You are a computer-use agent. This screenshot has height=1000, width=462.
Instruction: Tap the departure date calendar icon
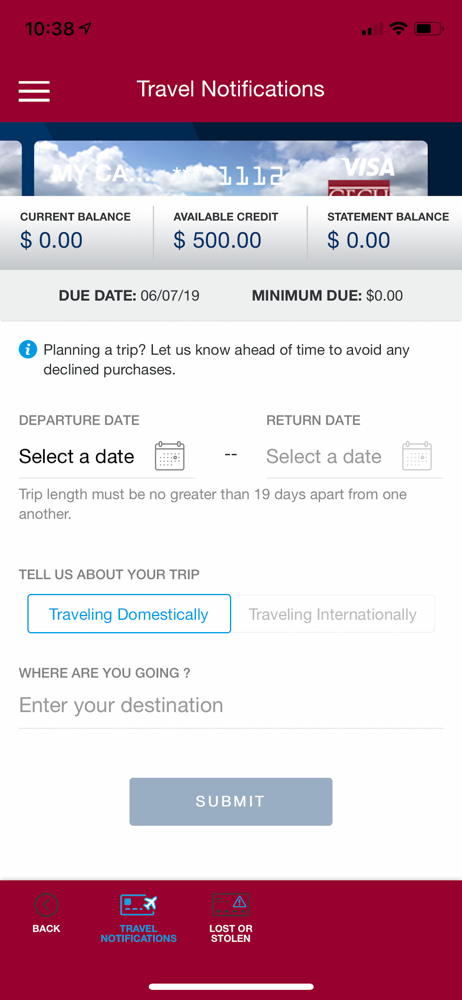[170, 456]
